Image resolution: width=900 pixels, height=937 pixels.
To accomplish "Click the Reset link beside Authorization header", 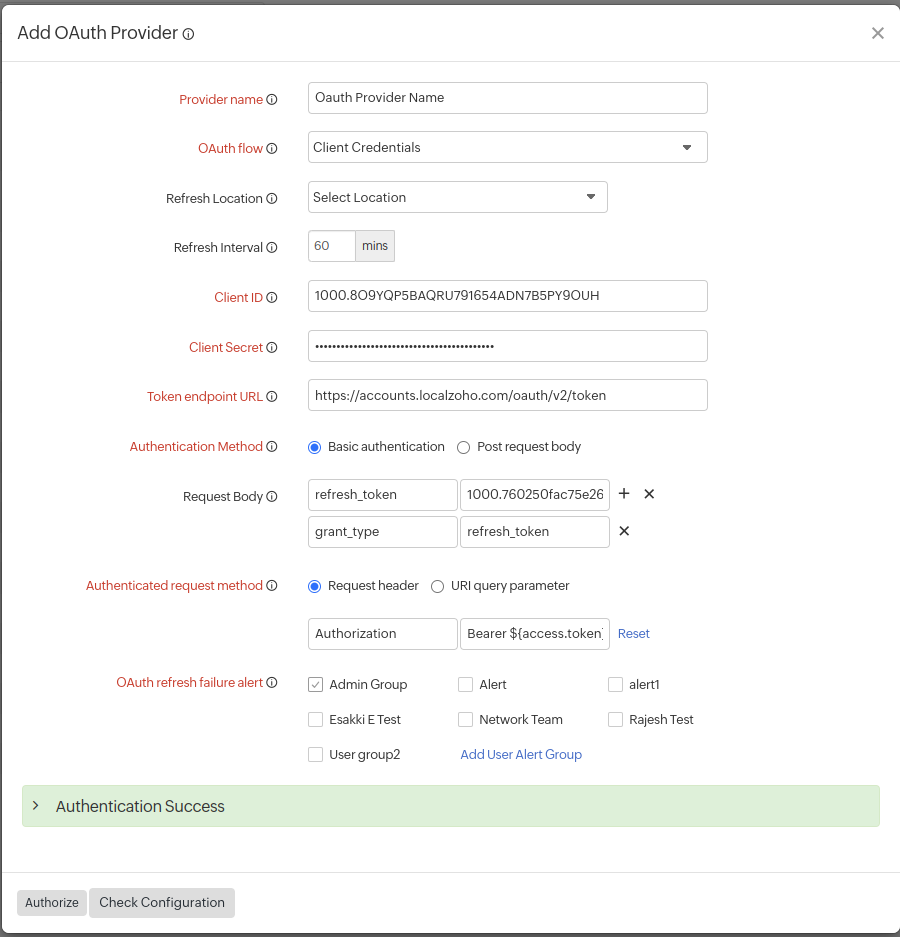I will 633,633.
